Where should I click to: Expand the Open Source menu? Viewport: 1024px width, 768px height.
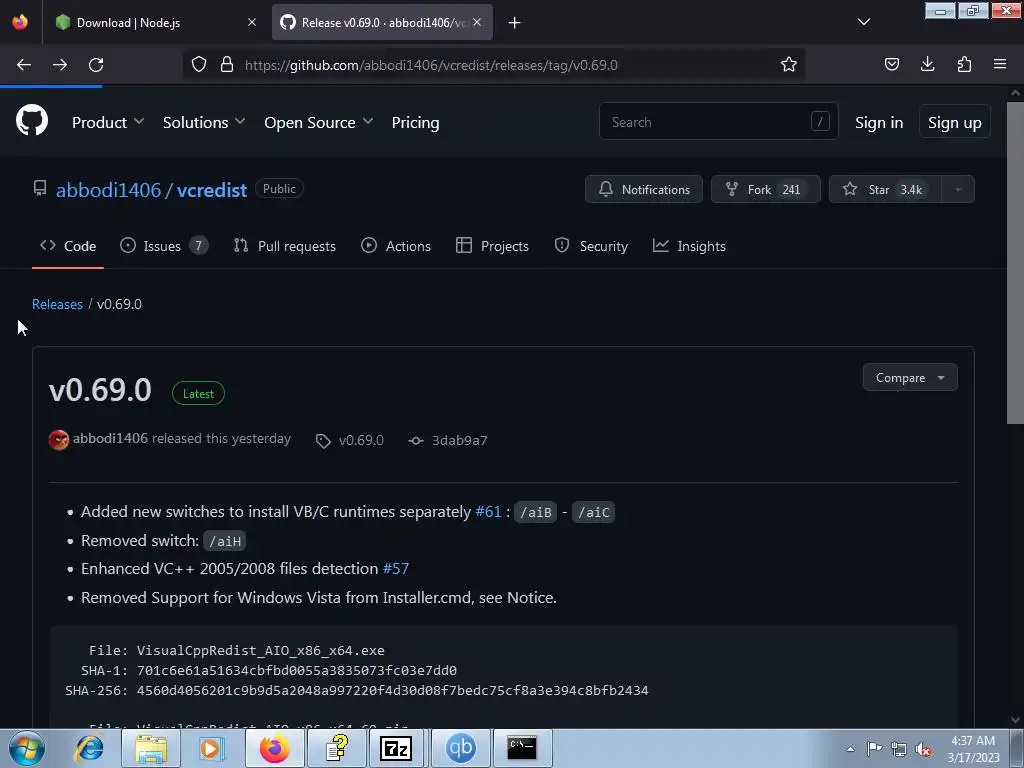pos(319,122)
